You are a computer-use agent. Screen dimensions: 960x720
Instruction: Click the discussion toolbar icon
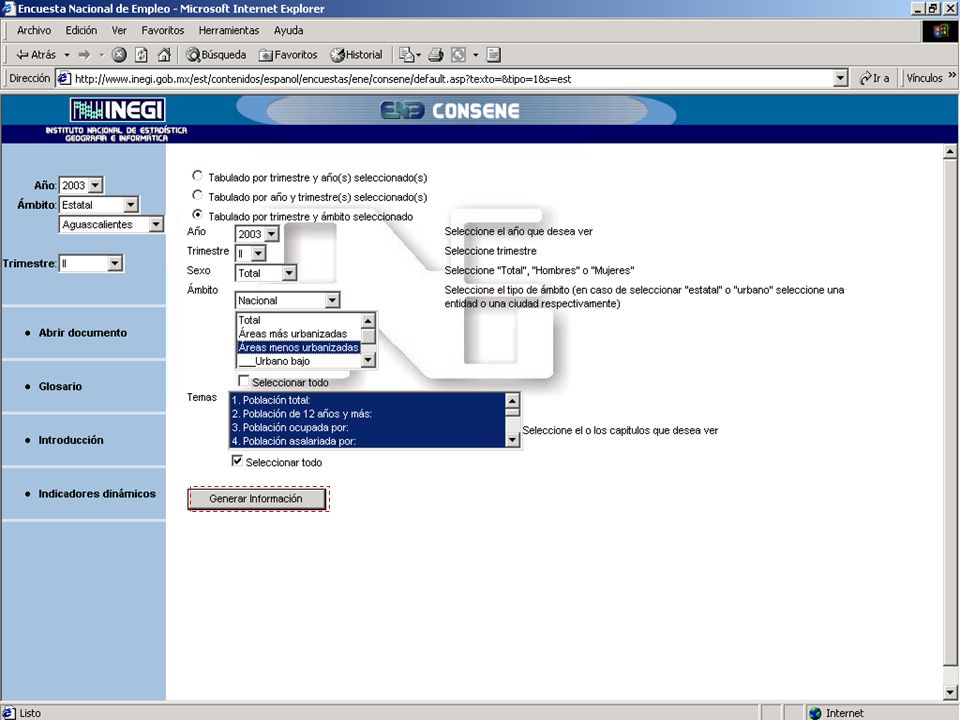(x=493, y=55)
